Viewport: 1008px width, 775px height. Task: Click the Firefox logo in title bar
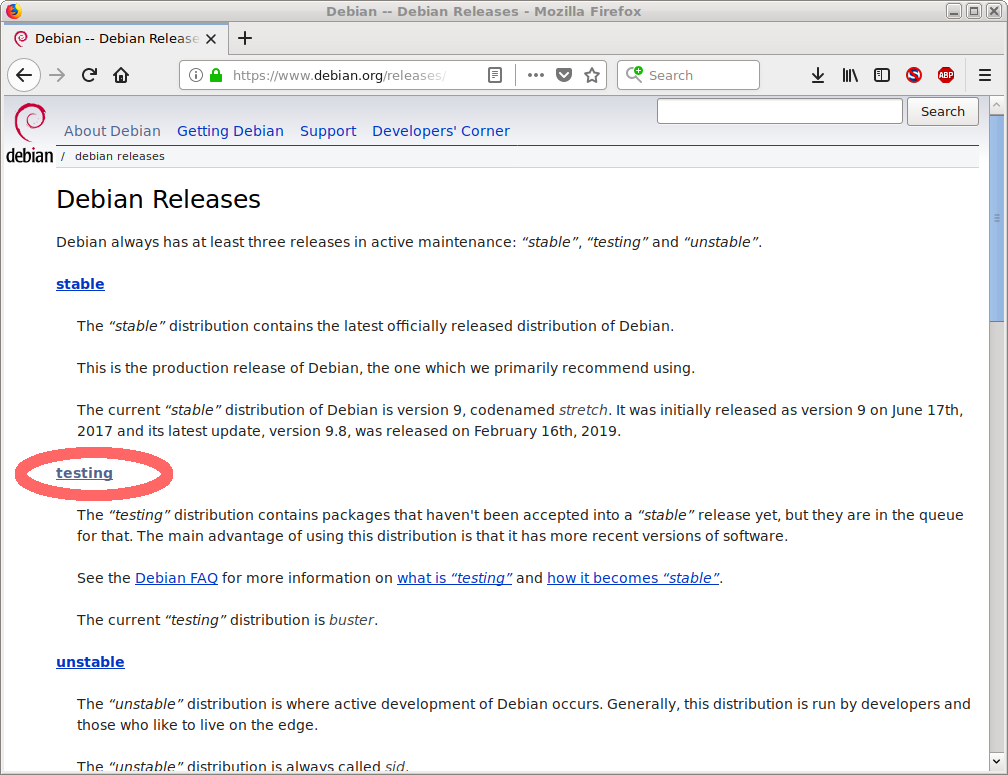click(14, 11)
